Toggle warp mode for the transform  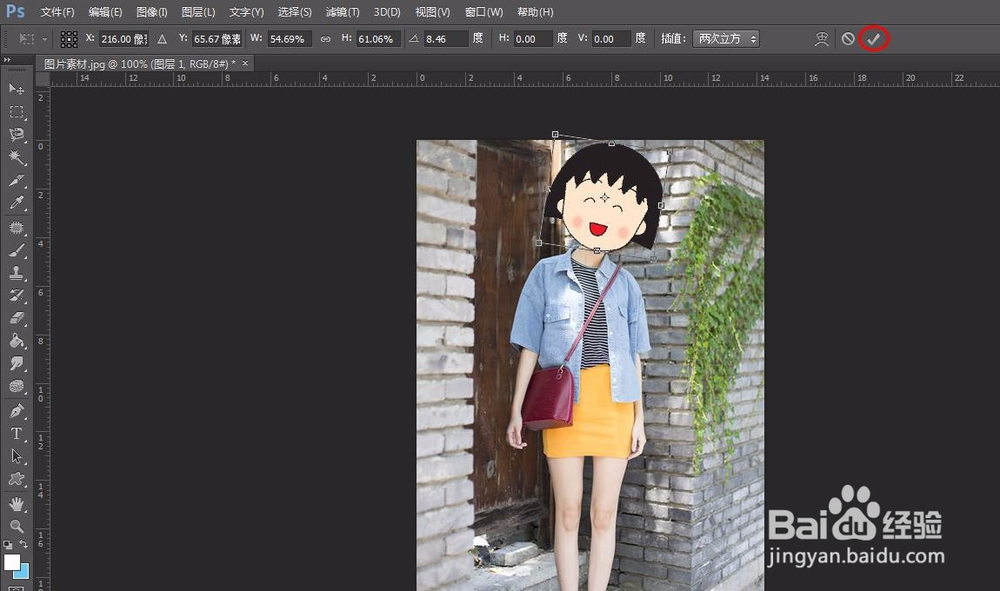(821, 39)
